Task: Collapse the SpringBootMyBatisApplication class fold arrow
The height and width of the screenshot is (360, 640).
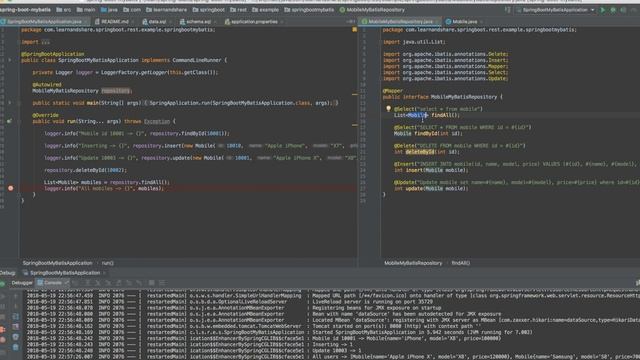Action: (x=10, y=60)
